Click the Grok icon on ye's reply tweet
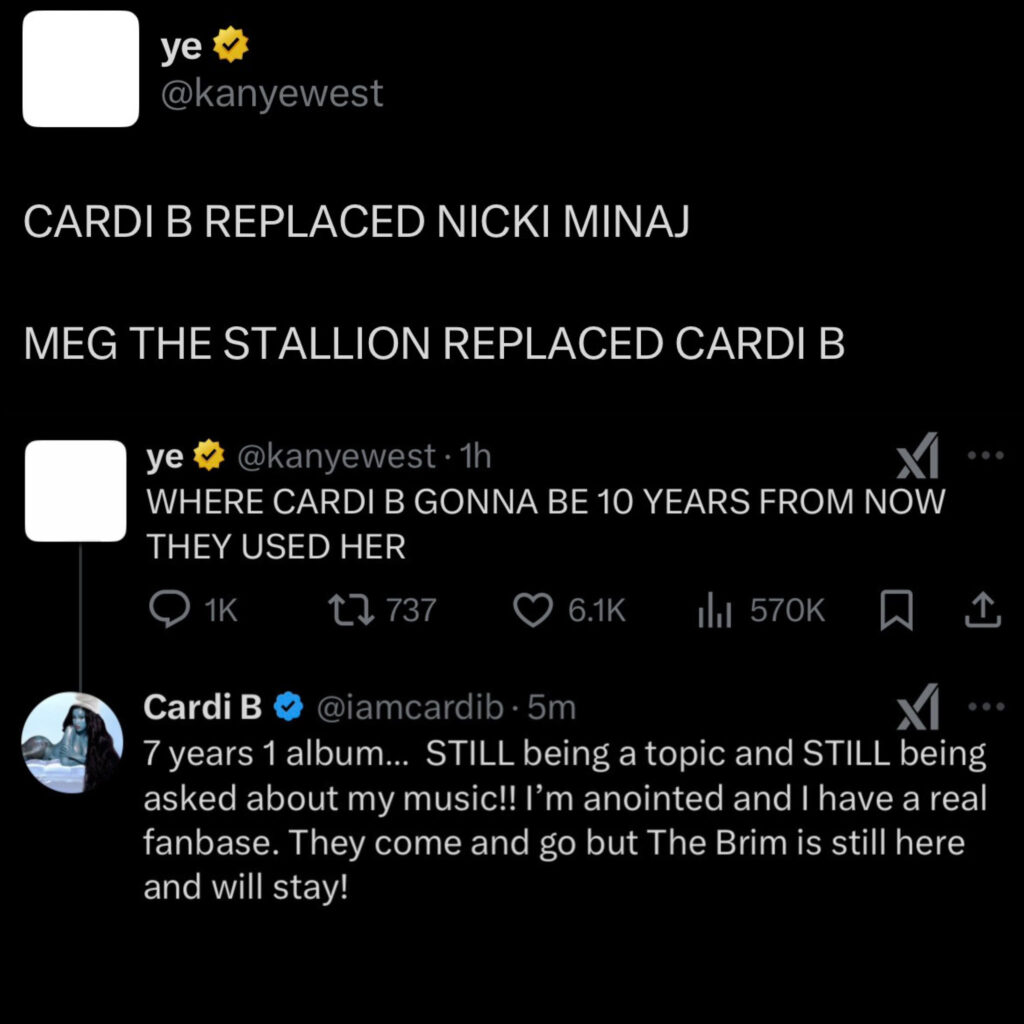 coord(917,456)
